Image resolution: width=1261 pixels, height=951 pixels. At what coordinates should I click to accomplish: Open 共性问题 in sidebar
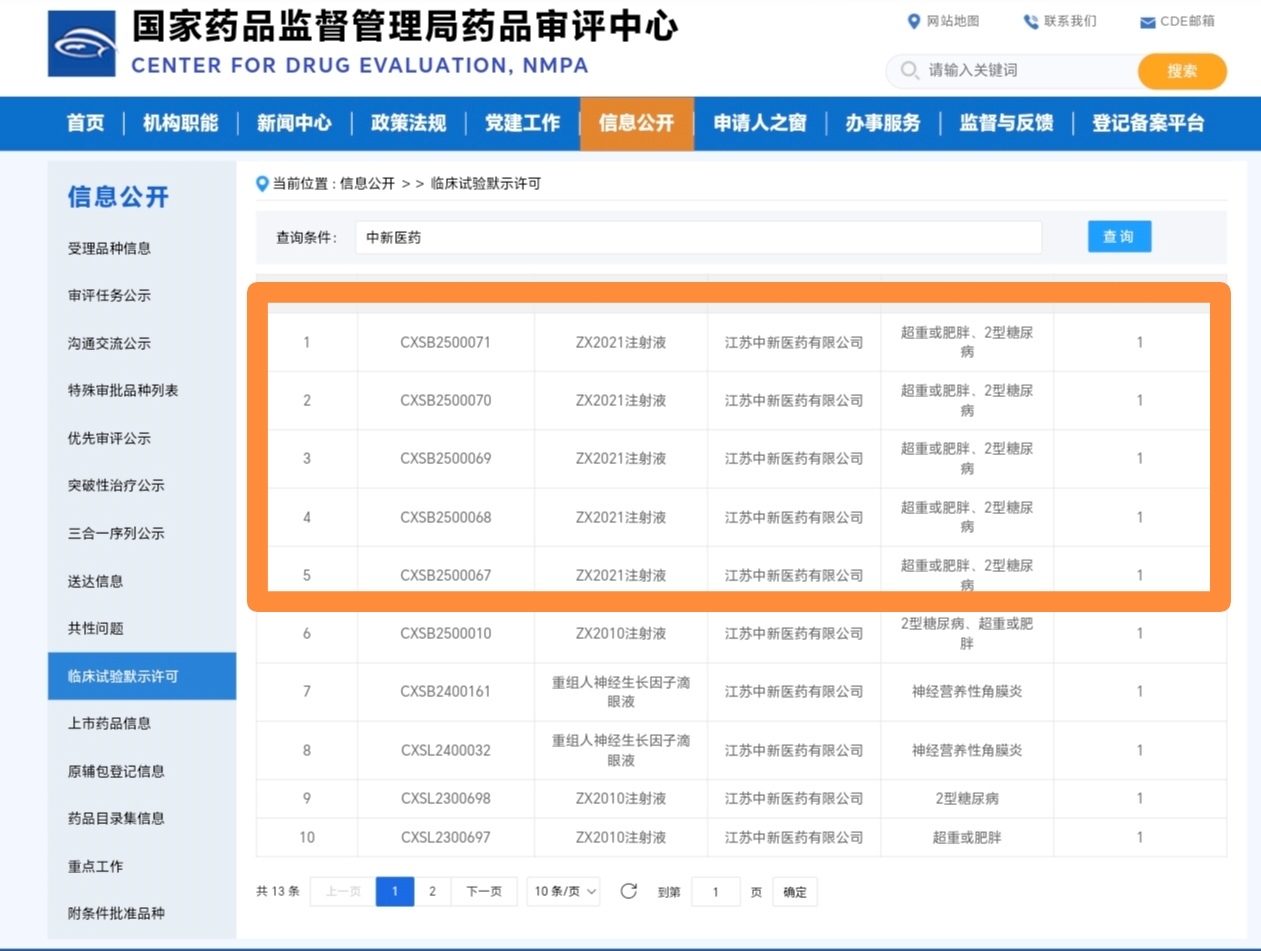coord(95,628)
